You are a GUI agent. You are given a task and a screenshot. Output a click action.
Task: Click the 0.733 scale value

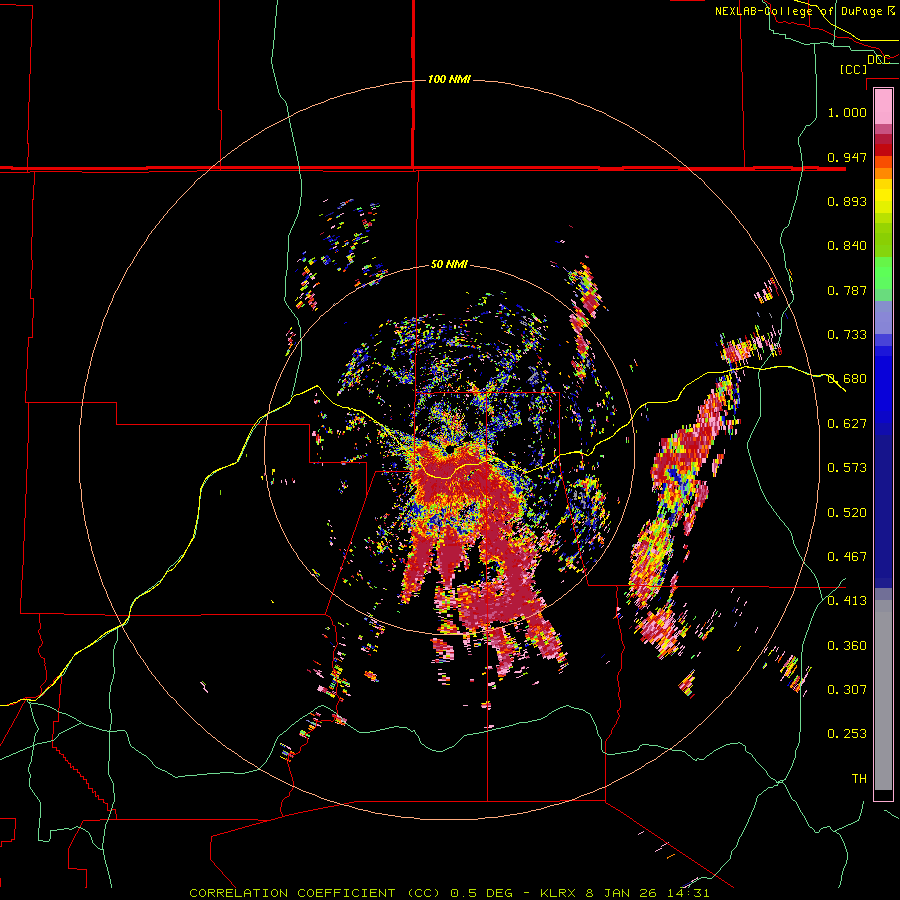pos(847,335)
